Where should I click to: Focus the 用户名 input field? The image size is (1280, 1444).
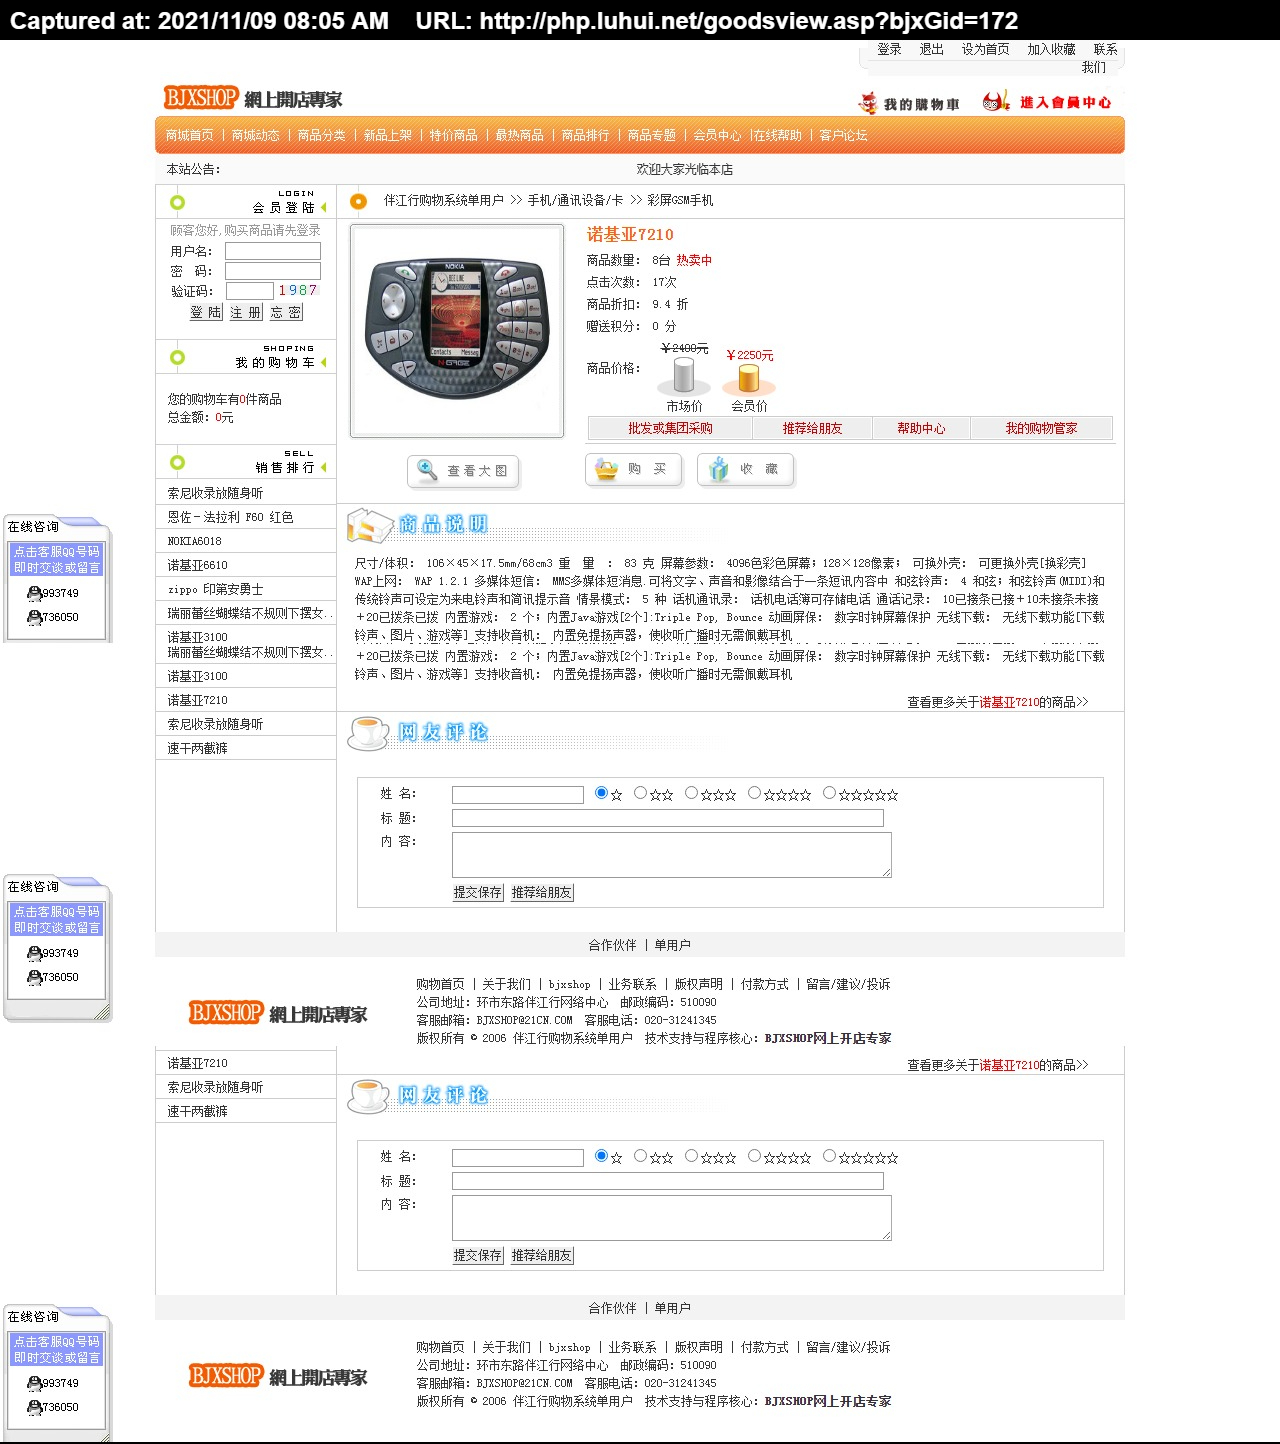pyautogui.click(x=273, y=252)
